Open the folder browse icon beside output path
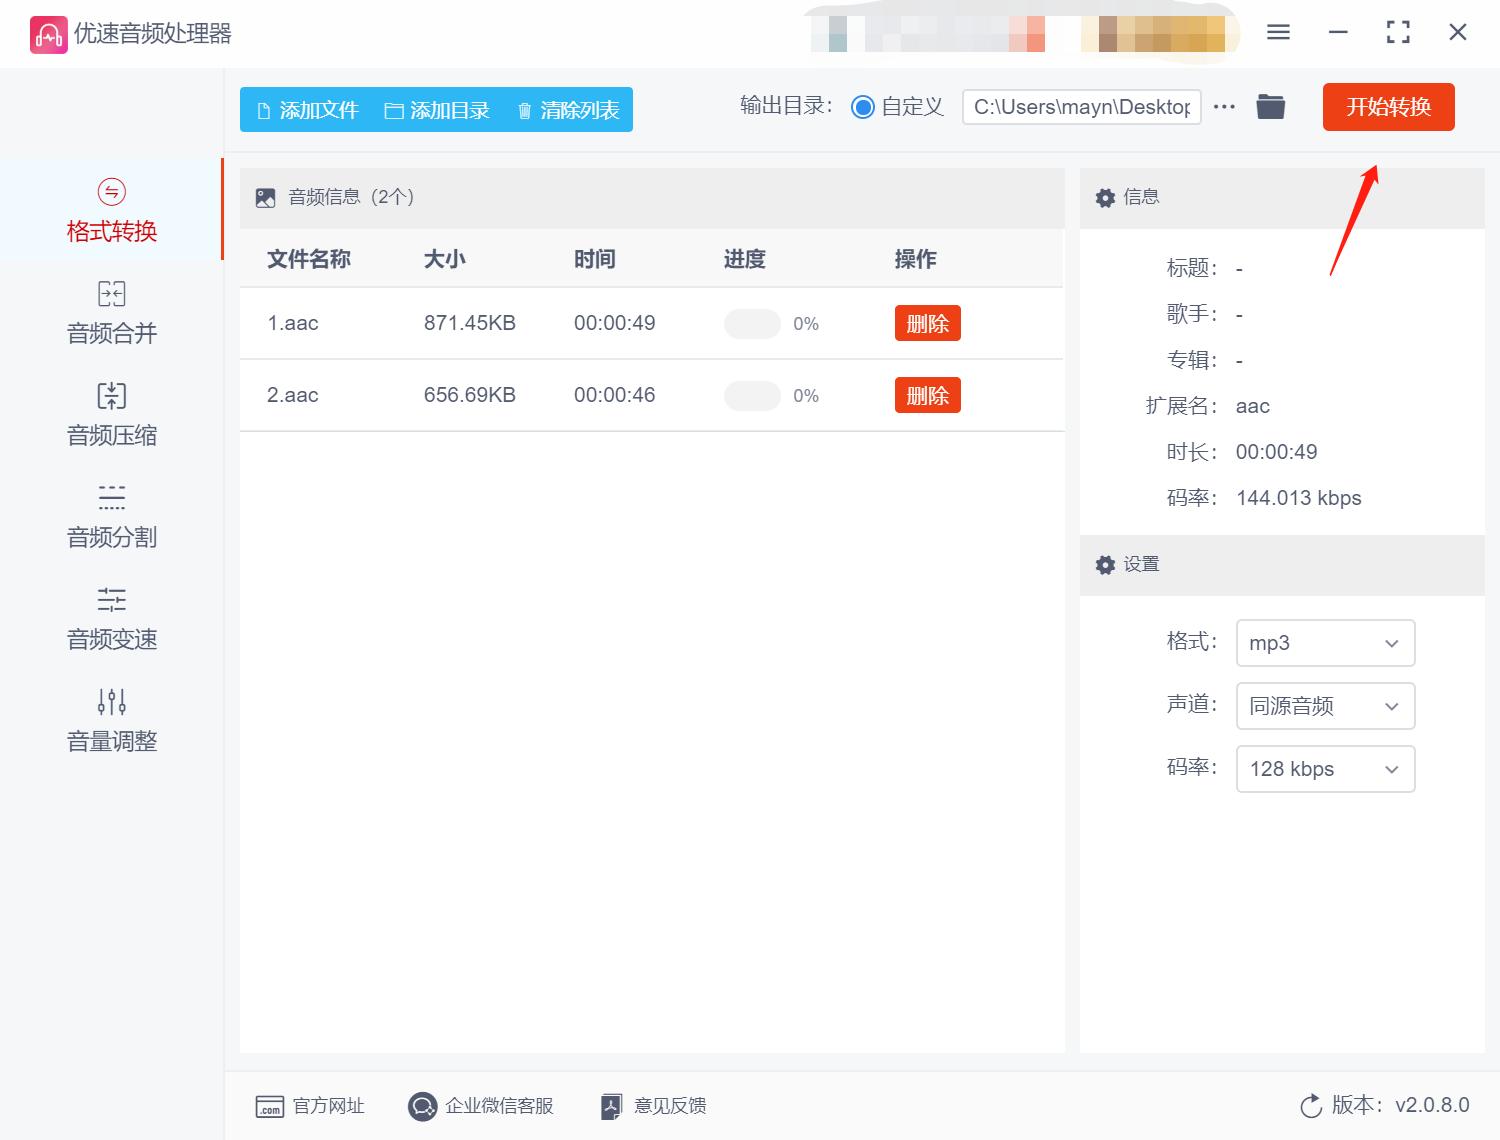The height and width of the screenshot is (1140, 1500). pyautogui.click(x=1270, y=106)
